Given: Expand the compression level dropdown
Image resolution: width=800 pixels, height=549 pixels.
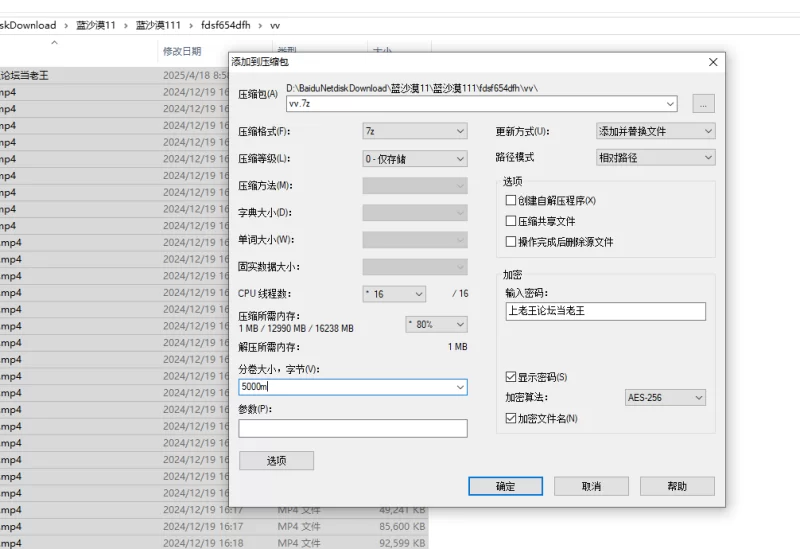Looking at the screenshot, I should tap(415, 158).
